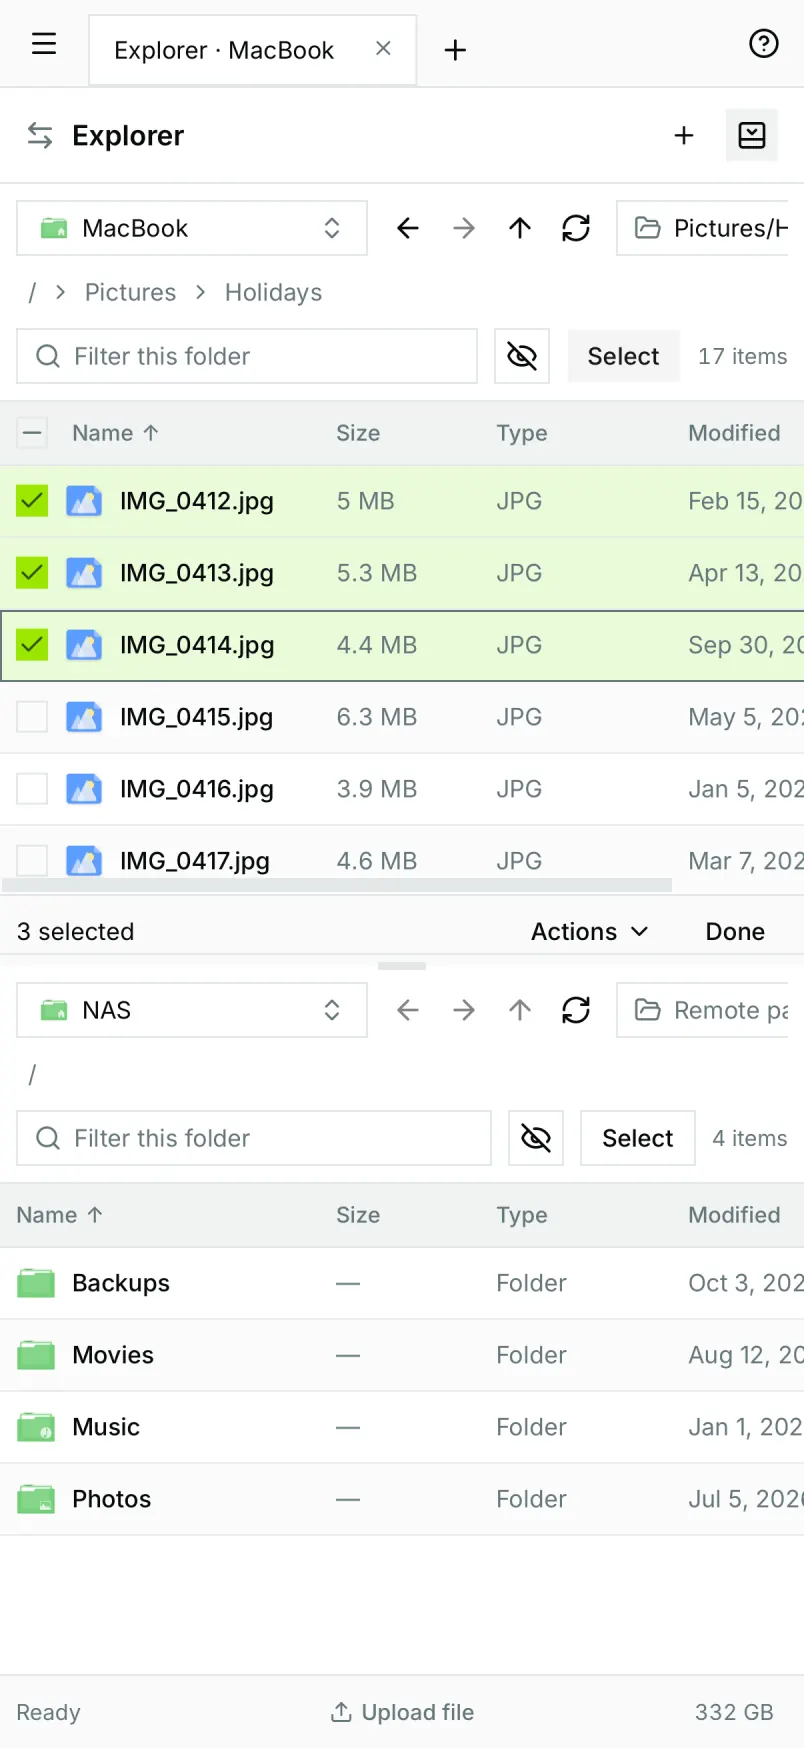The image size is (804, 1748).
Task: Click the Backups folder name
Action: pyautogui.click(x=121, y=1283)
